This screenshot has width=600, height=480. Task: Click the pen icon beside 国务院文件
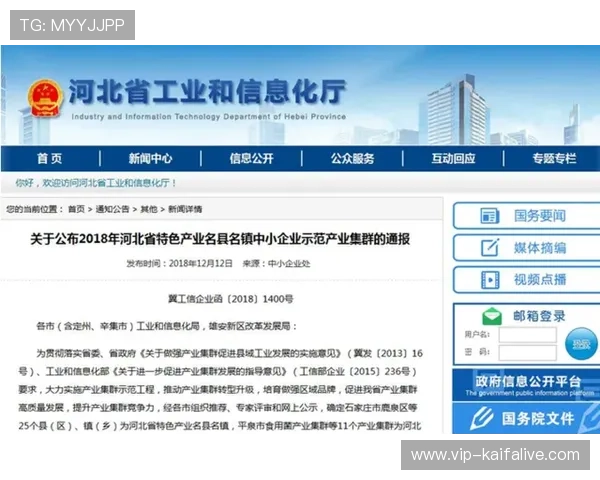click(481, 418)
